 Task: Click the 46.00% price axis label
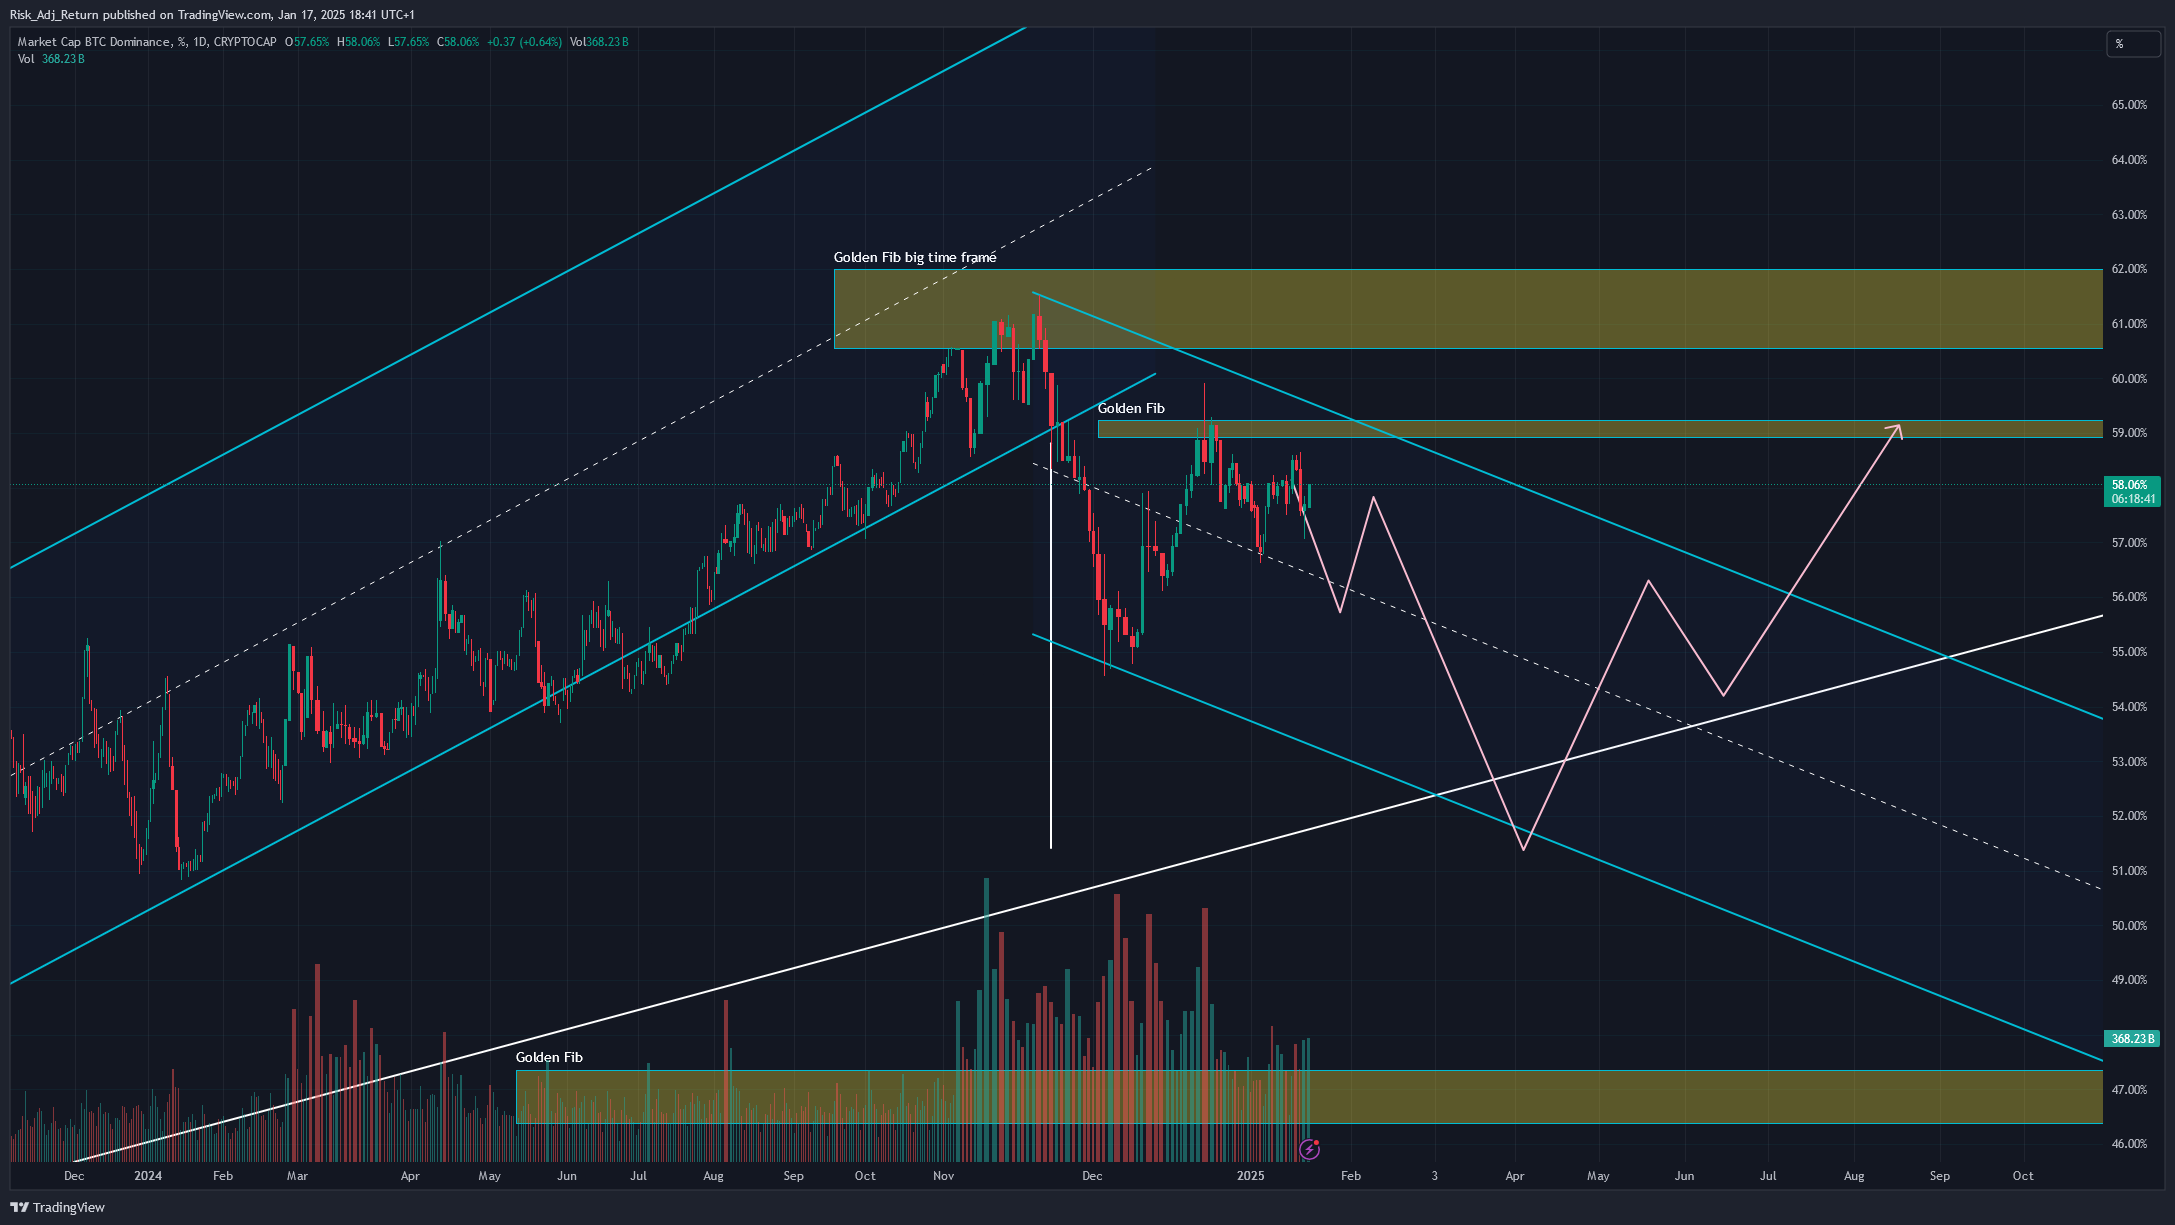(2129, 1144)
